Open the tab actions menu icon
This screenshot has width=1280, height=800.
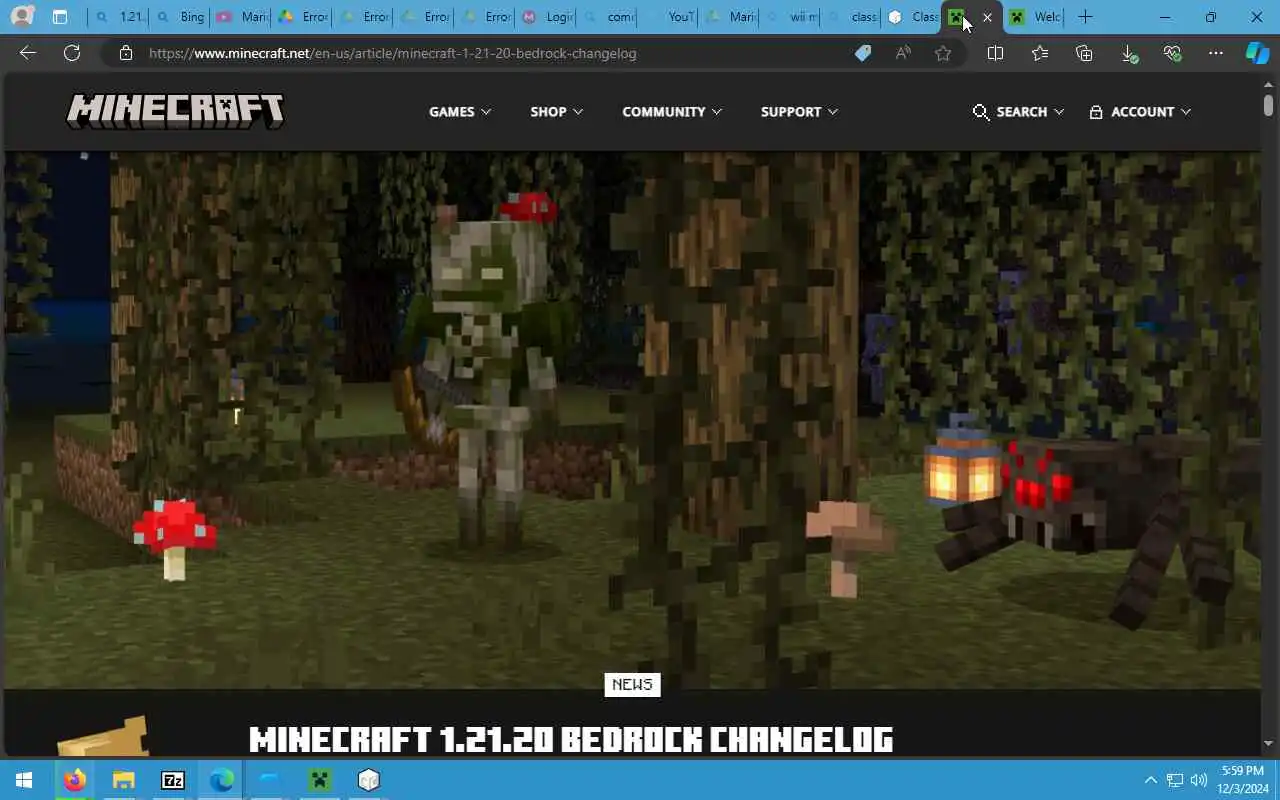[60, 17]
